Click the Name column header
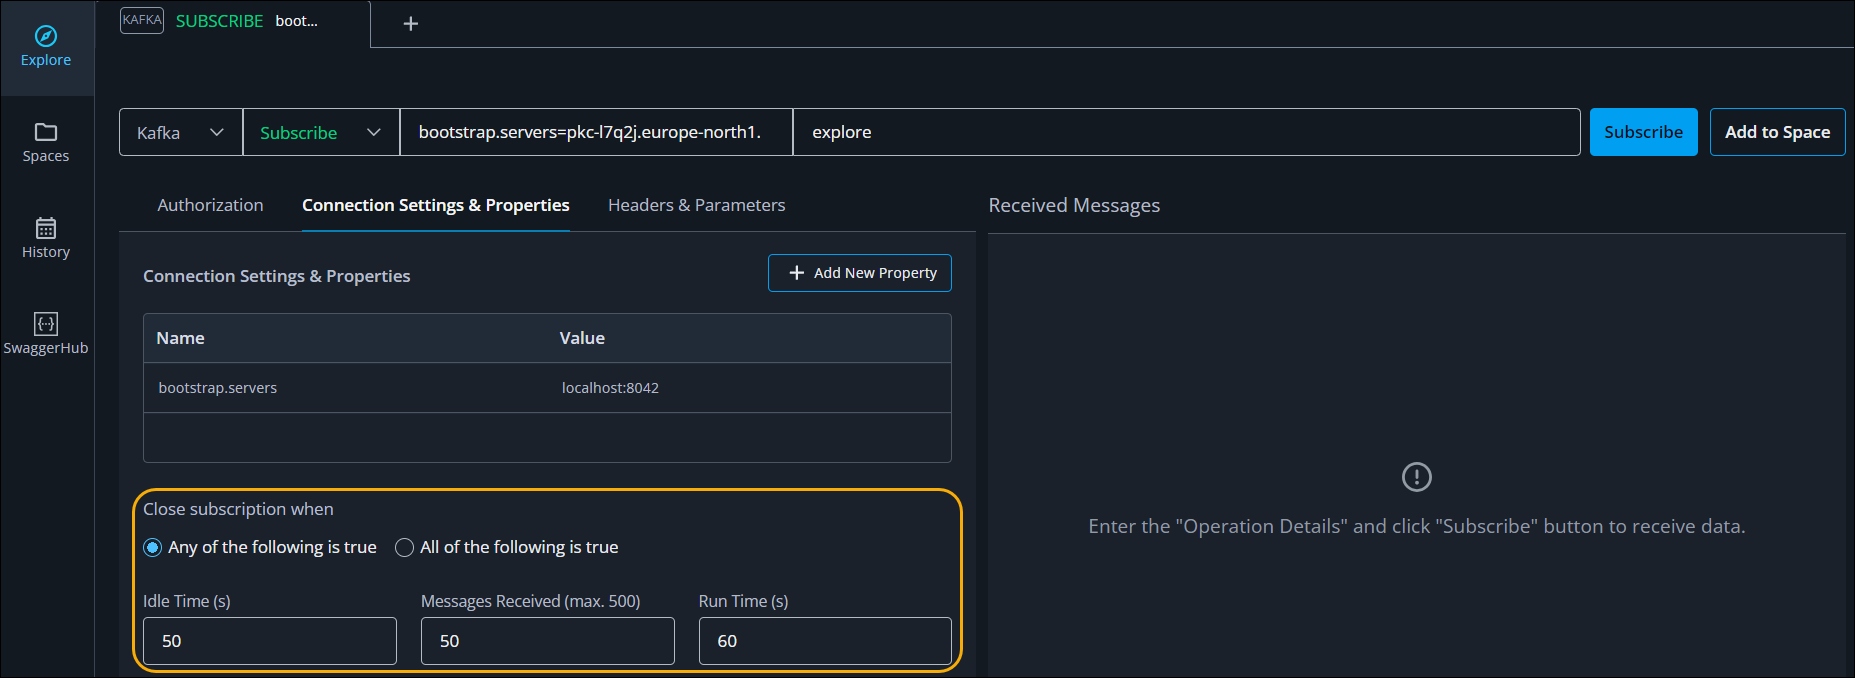 [181, 338]
